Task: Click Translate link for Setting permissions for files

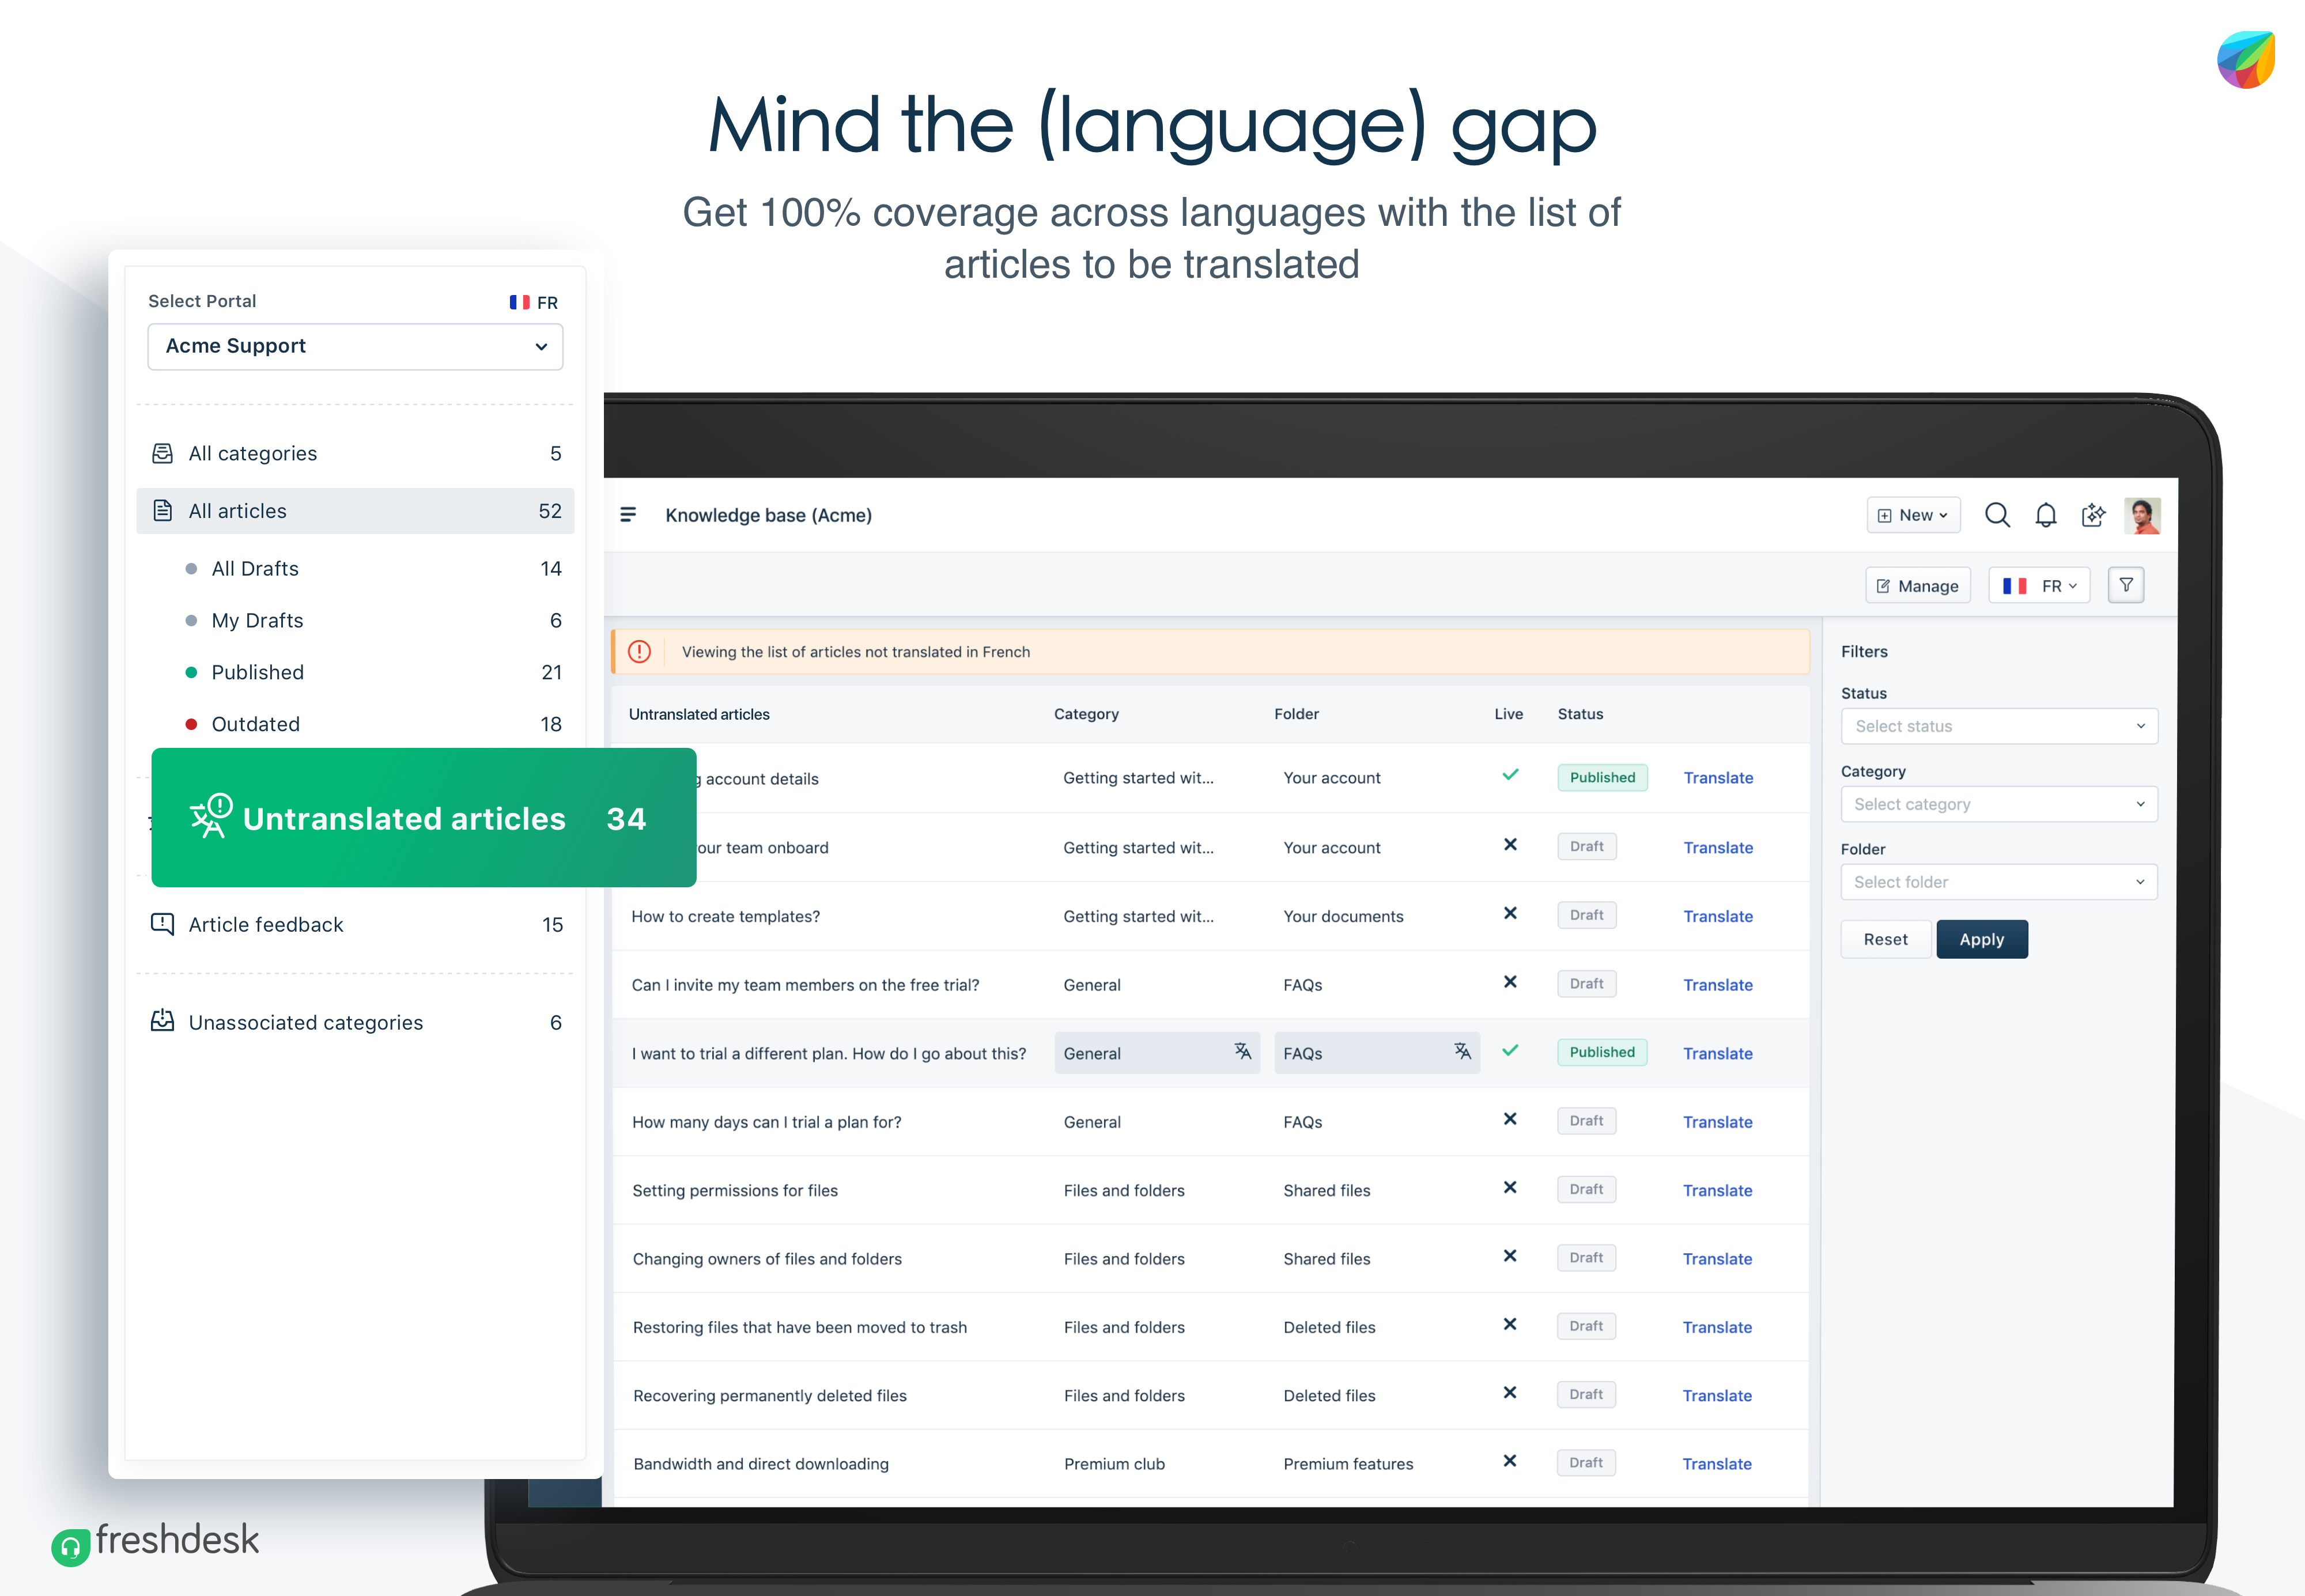Action: (1718, 1190)
